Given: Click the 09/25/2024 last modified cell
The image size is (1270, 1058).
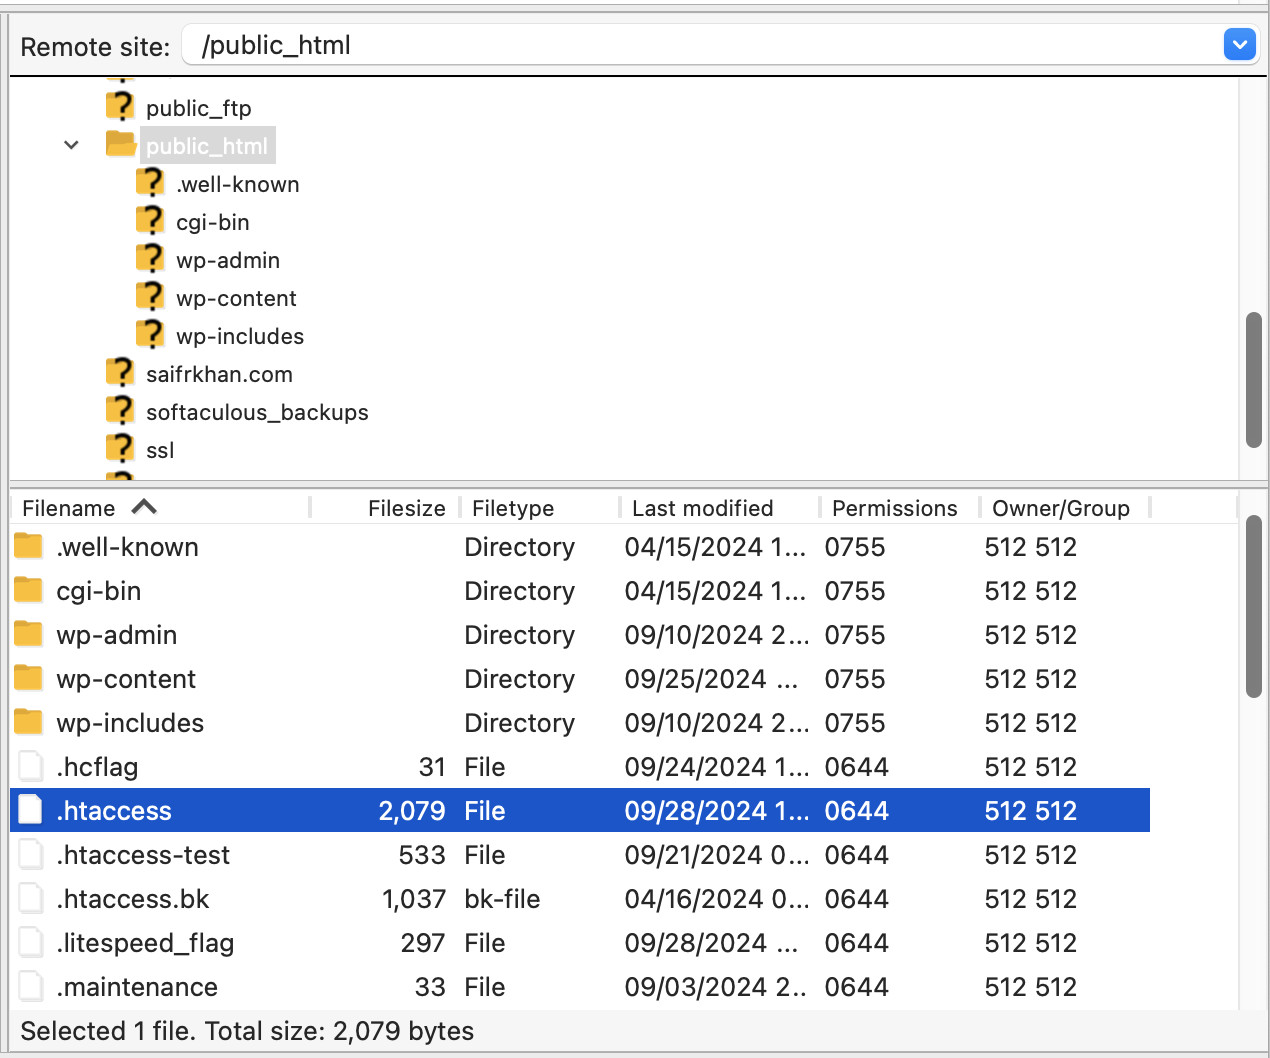Looking at the screenshot, I should tap(711, 679).
